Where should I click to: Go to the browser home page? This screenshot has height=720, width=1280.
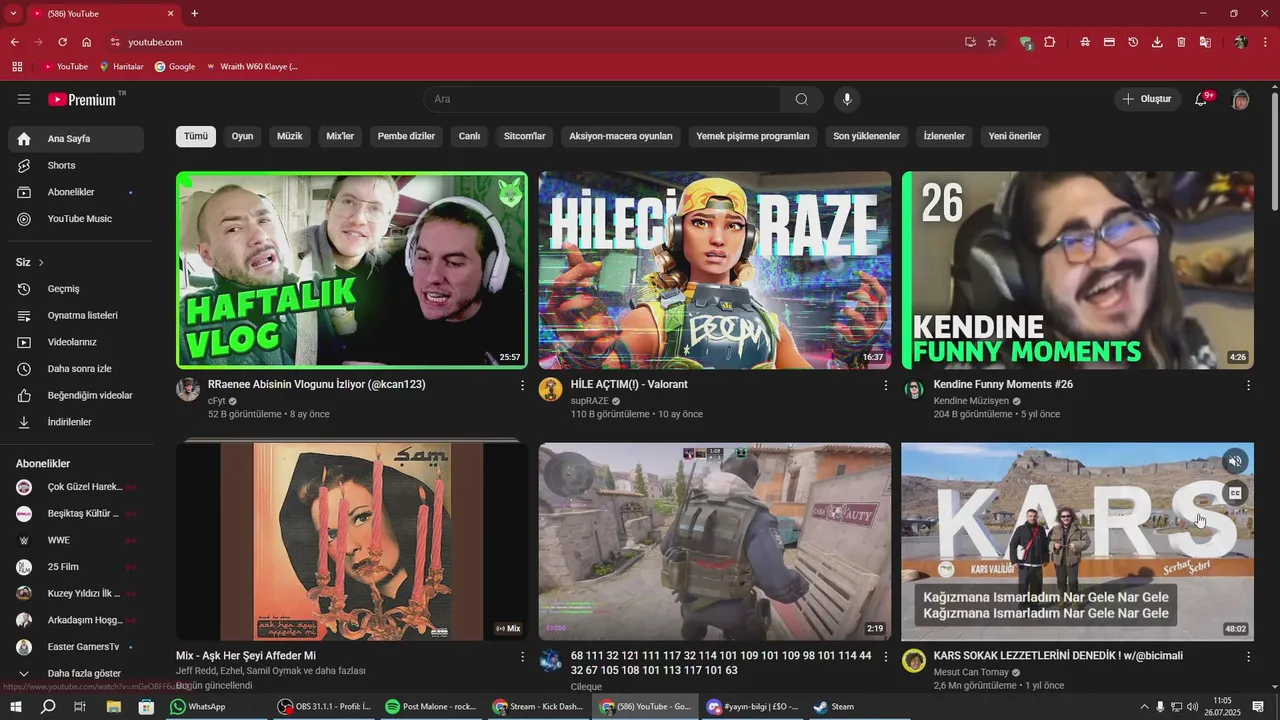coord(87,42)
